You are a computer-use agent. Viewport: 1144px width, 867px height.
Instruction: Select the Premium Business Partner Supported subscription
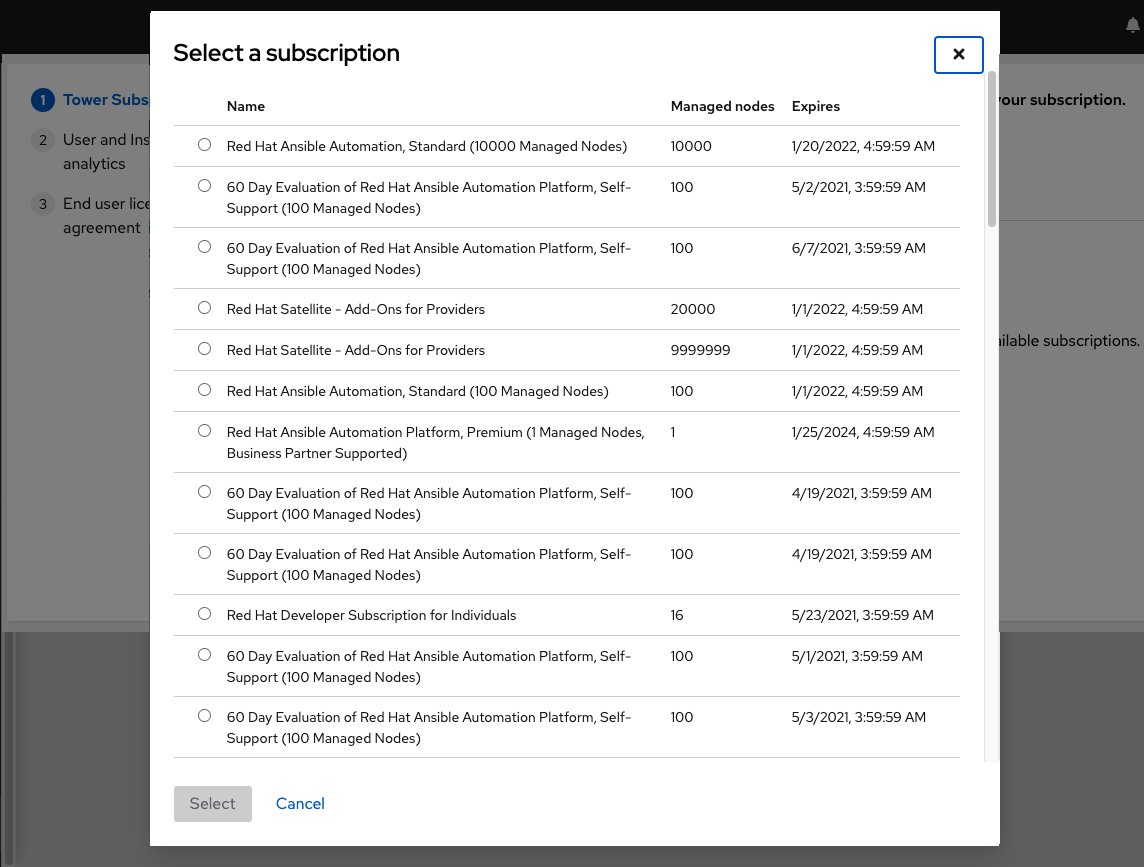205,431
